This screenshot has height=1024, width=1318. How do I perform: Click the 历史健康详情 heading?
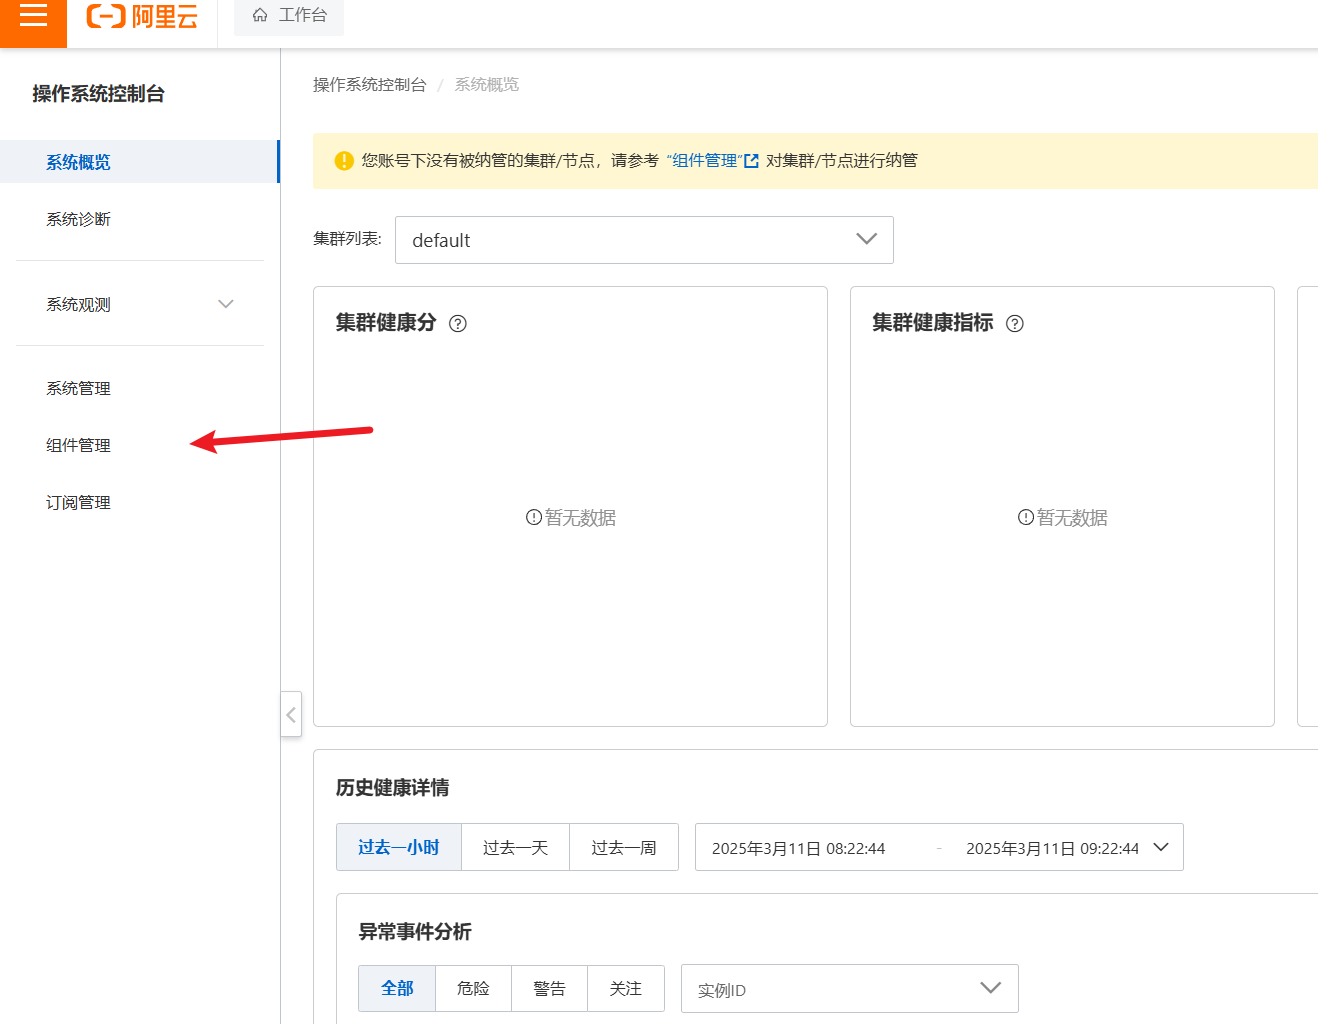point(392,787)
